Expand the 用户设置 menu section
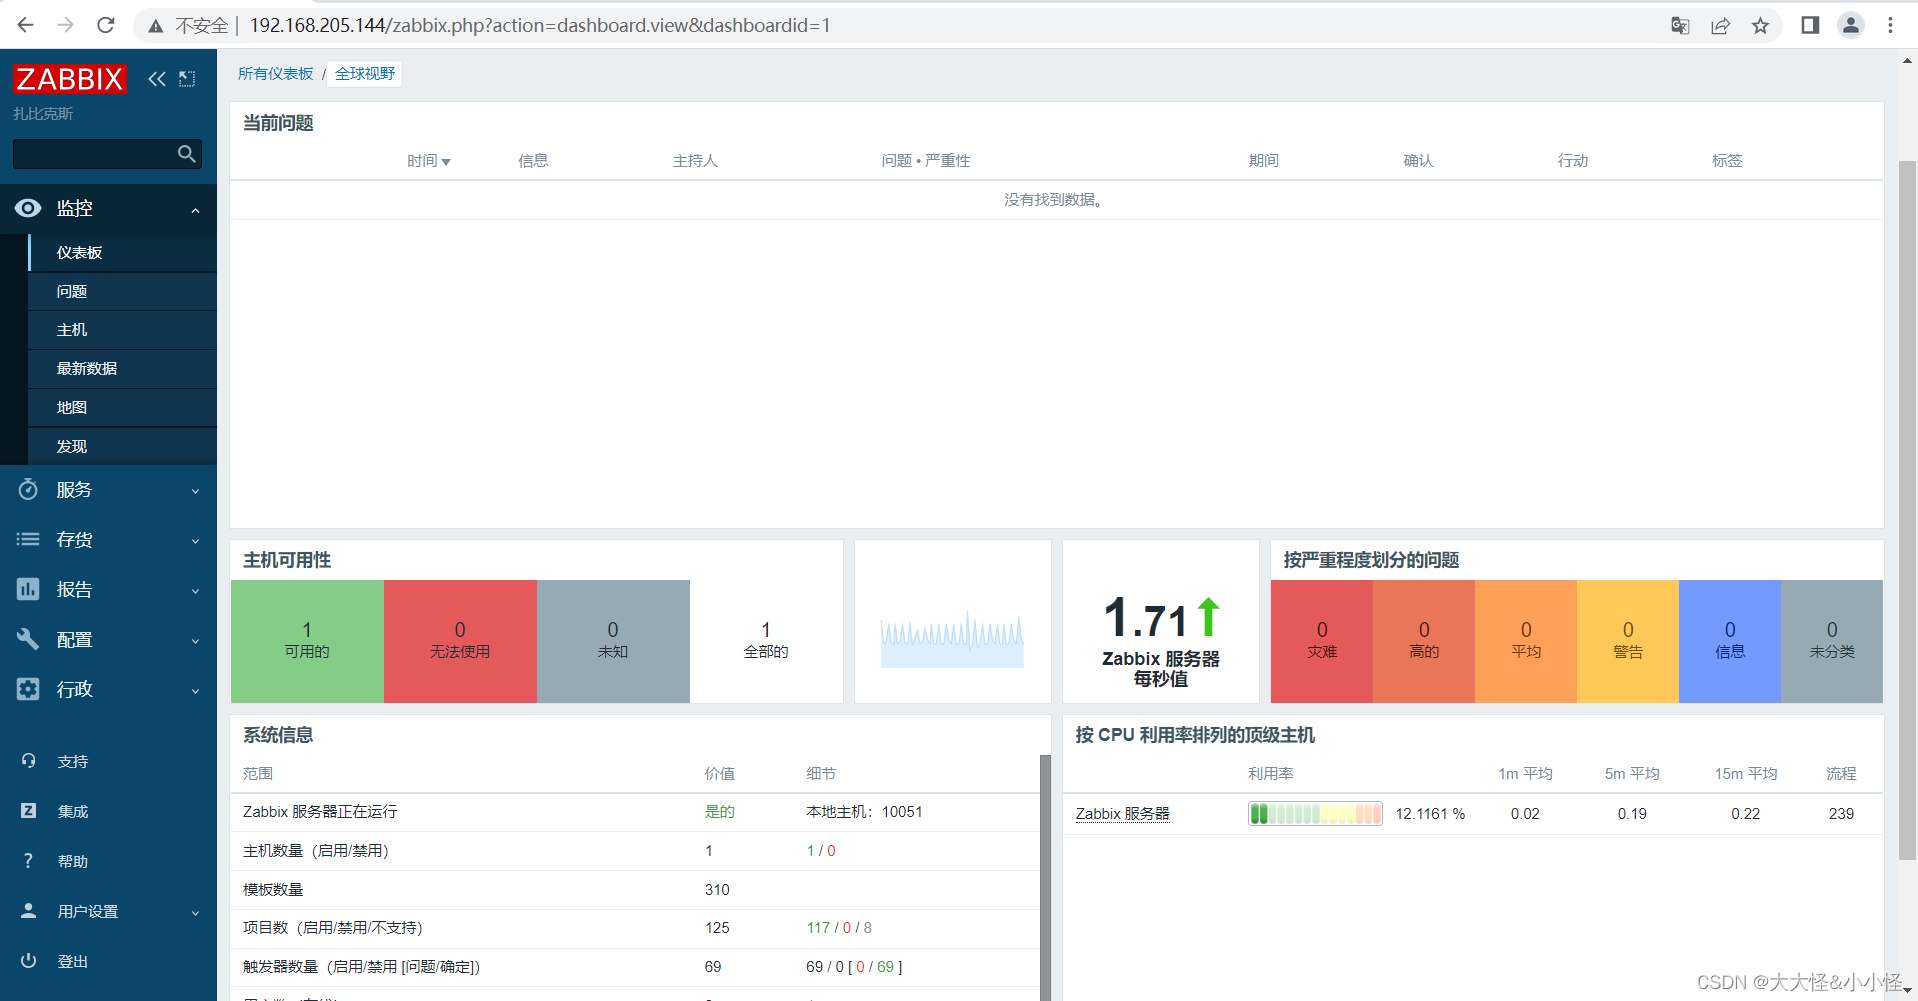Screen dimensions: 1918x1001 point(196,913)
